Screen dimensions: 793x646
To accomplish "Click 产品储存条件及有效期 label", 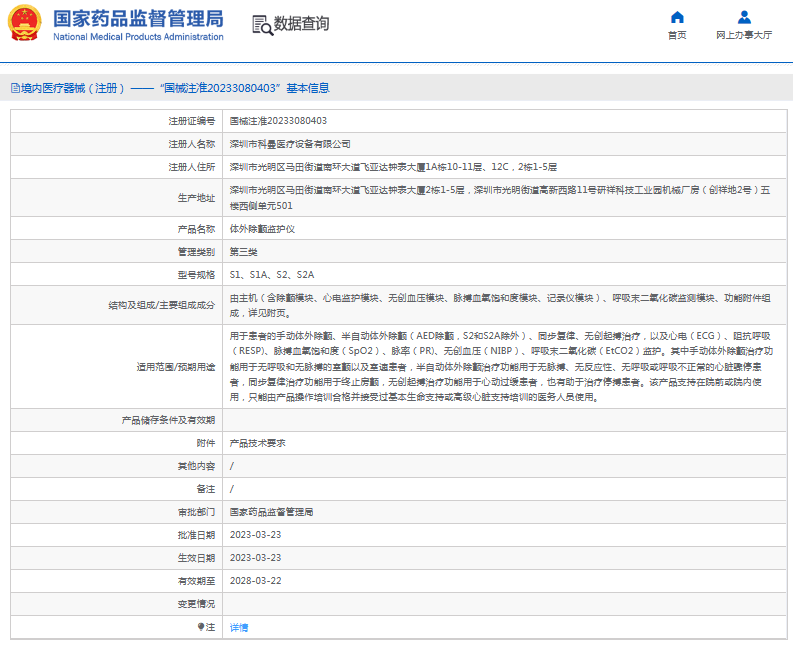I will [x=168, y=420].
